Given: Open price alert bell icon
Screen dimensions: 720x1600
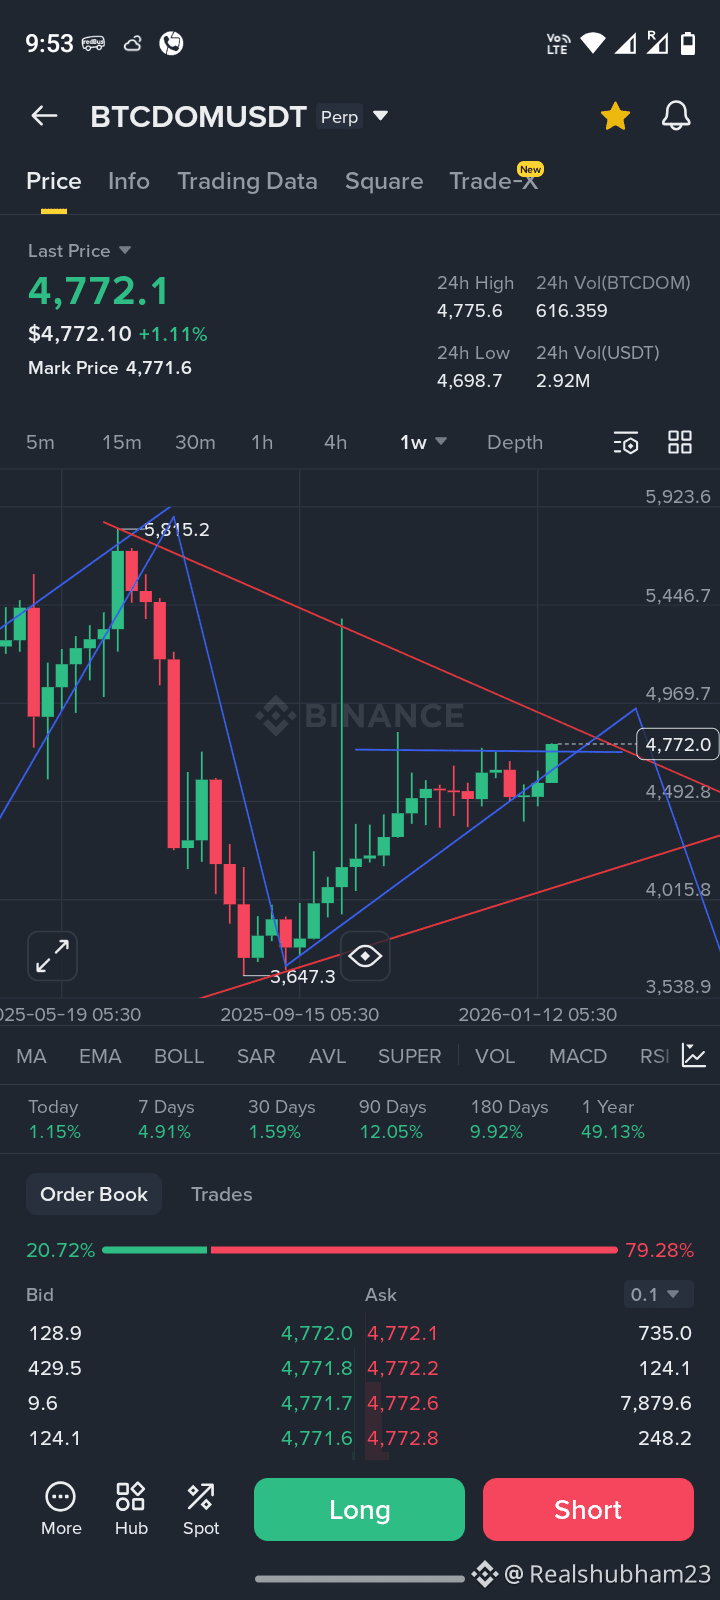Looking at the screenshot, I should point(676,116).
